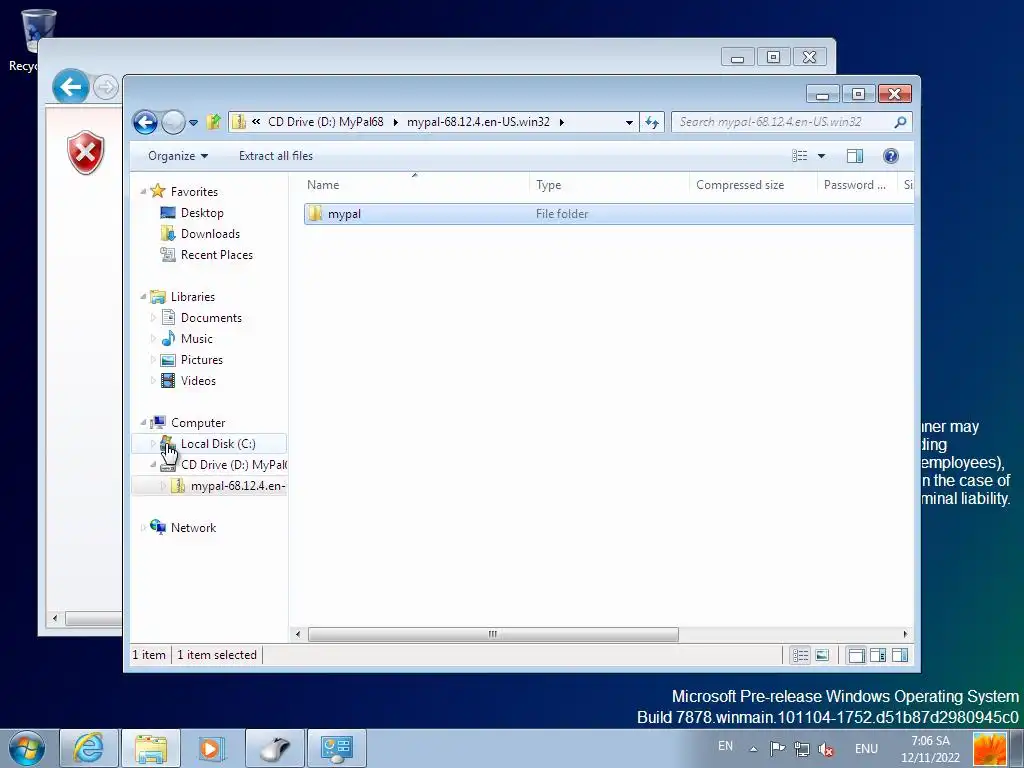Screen dimensions: 1024x768
Task: Launch Internet Explorer from taskbar
Action: [89, 748]
